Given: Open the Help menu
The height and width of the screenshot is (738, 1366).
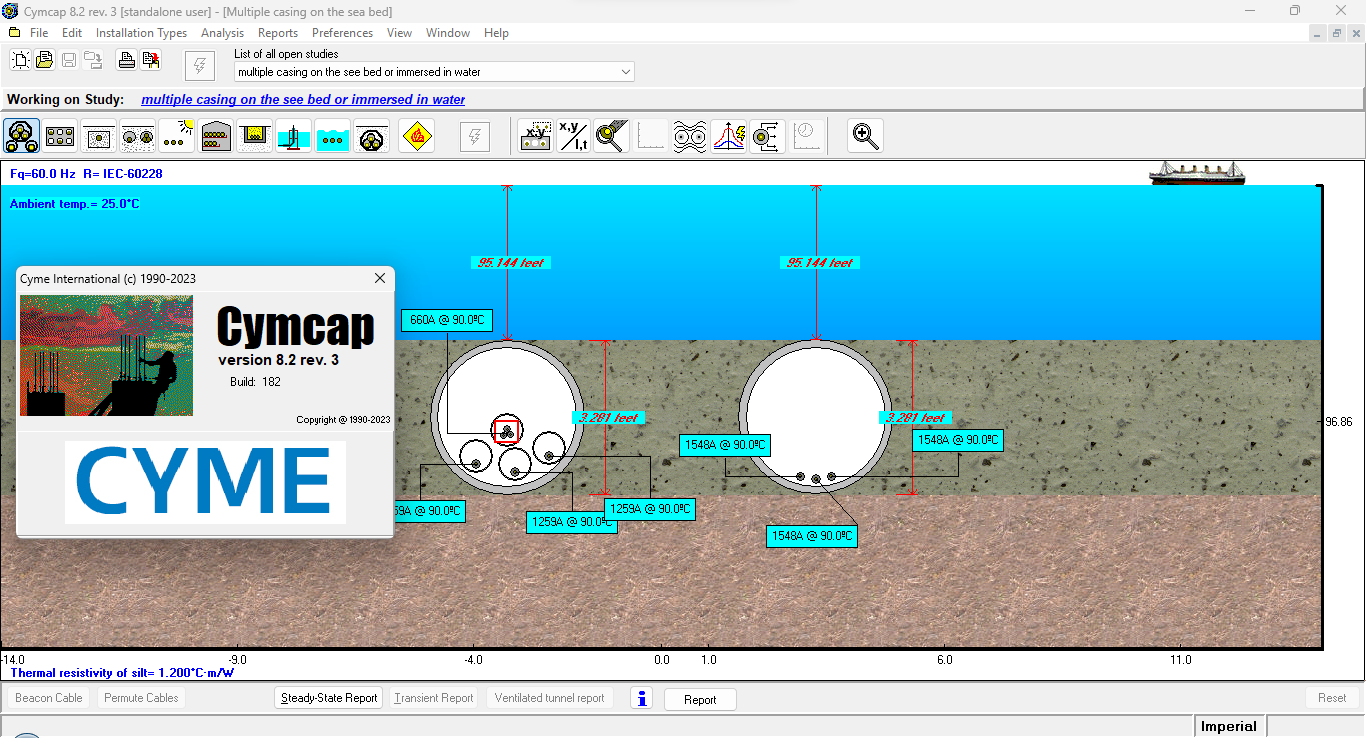Looking at the screenshot, I should pyautogui.click(x=496, y=33).
